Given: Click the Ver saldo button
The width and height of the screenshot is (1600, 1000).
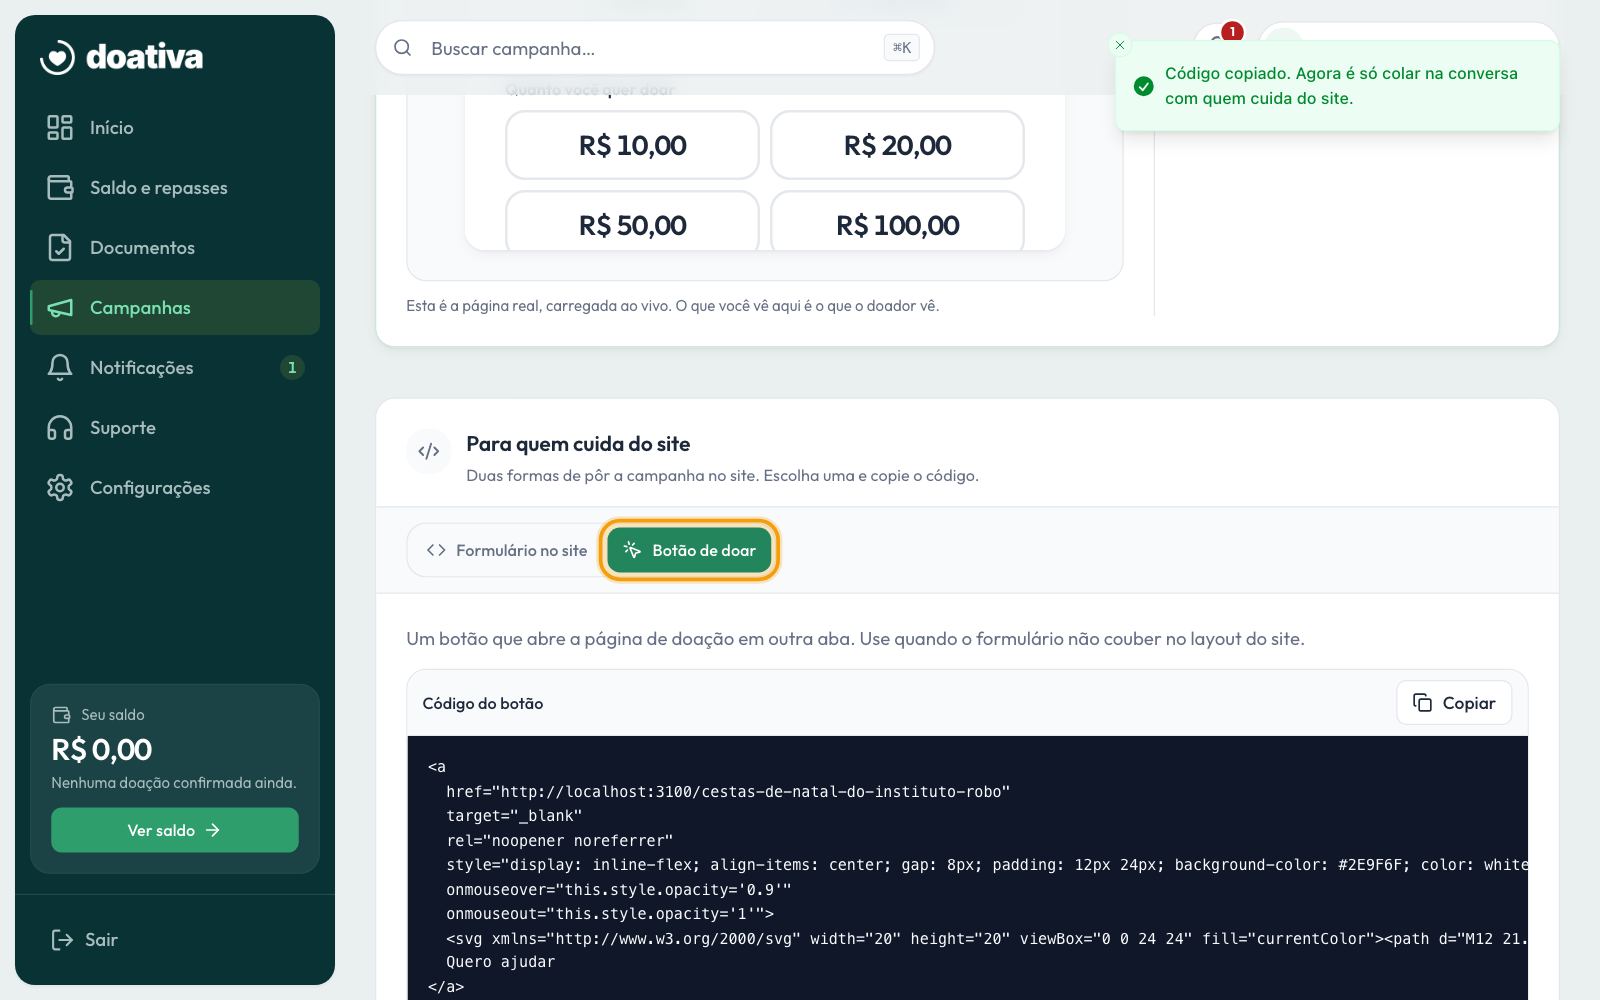Looking at the screenshot, I should (x=174, y=830).
